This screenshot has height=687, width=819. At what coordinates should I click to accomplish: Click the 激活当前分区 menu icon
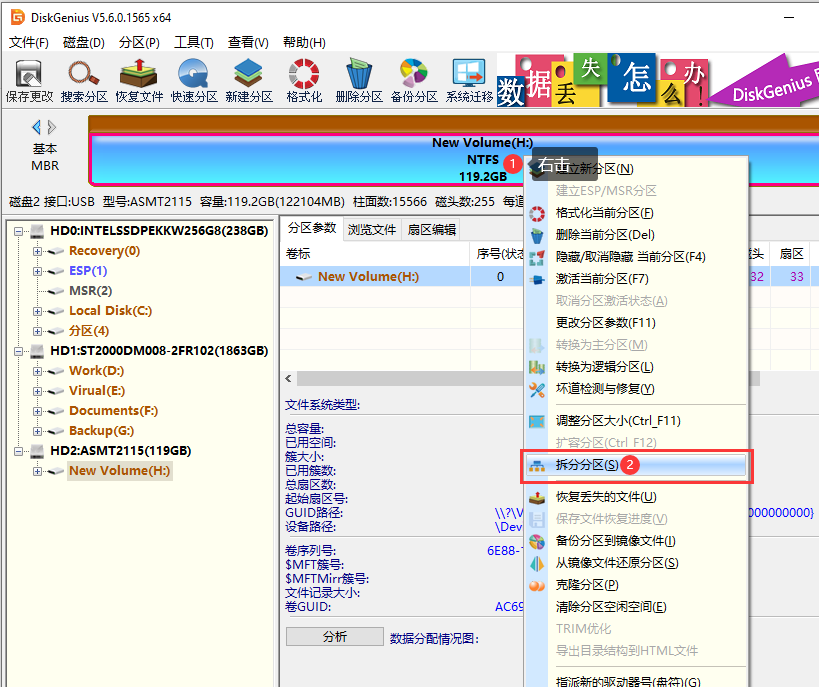pos(537,280)
